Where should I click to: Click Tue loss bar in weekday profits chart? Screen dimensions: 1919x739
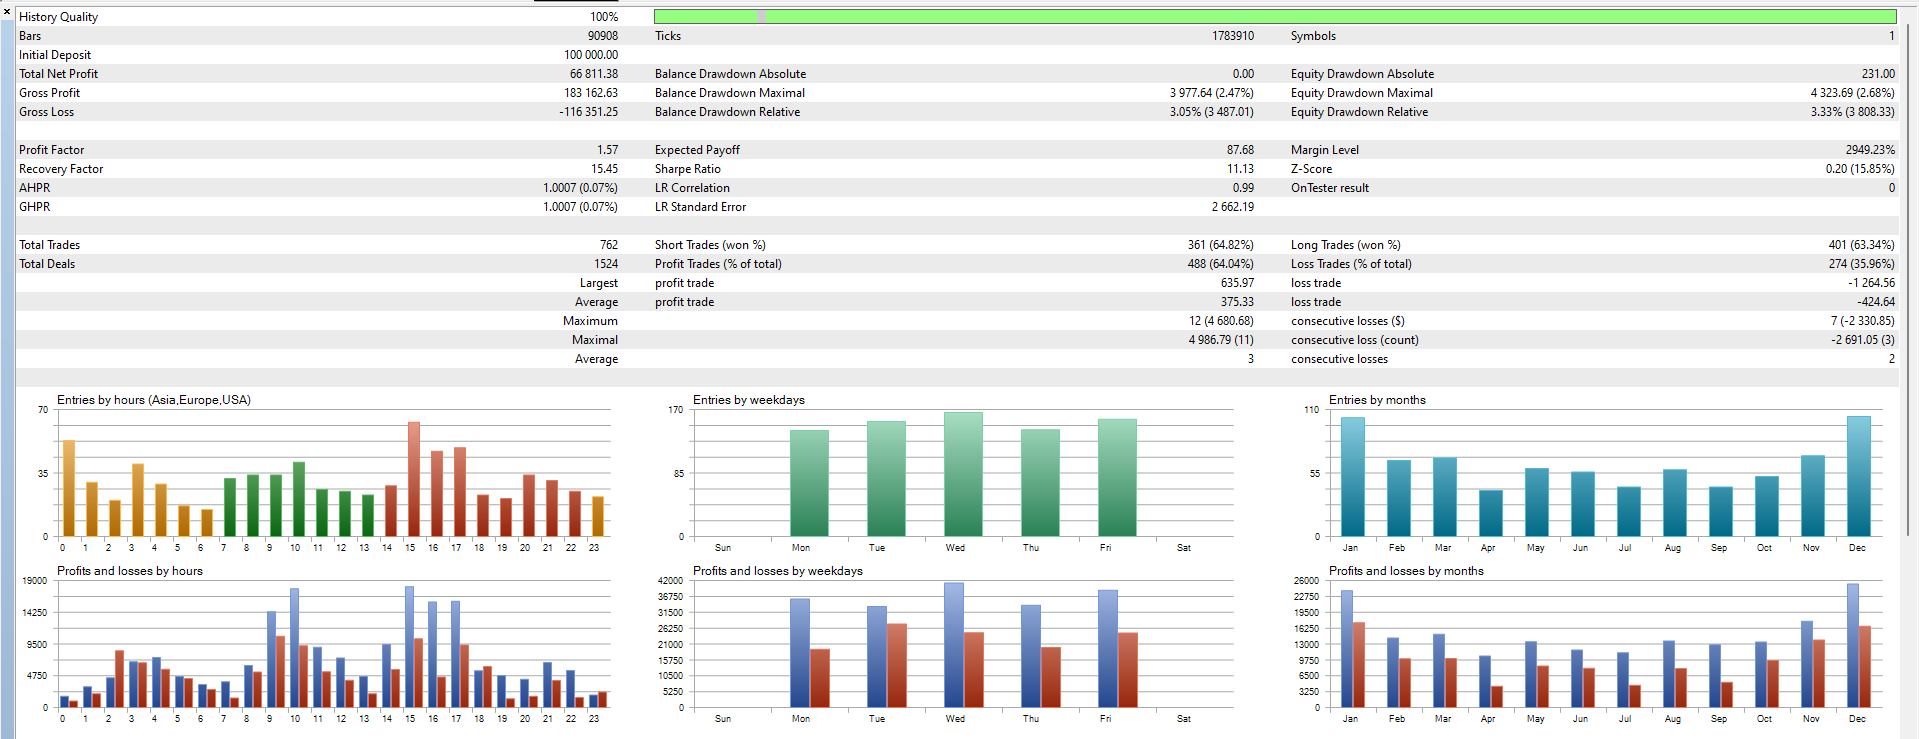(x=896, y=666)
